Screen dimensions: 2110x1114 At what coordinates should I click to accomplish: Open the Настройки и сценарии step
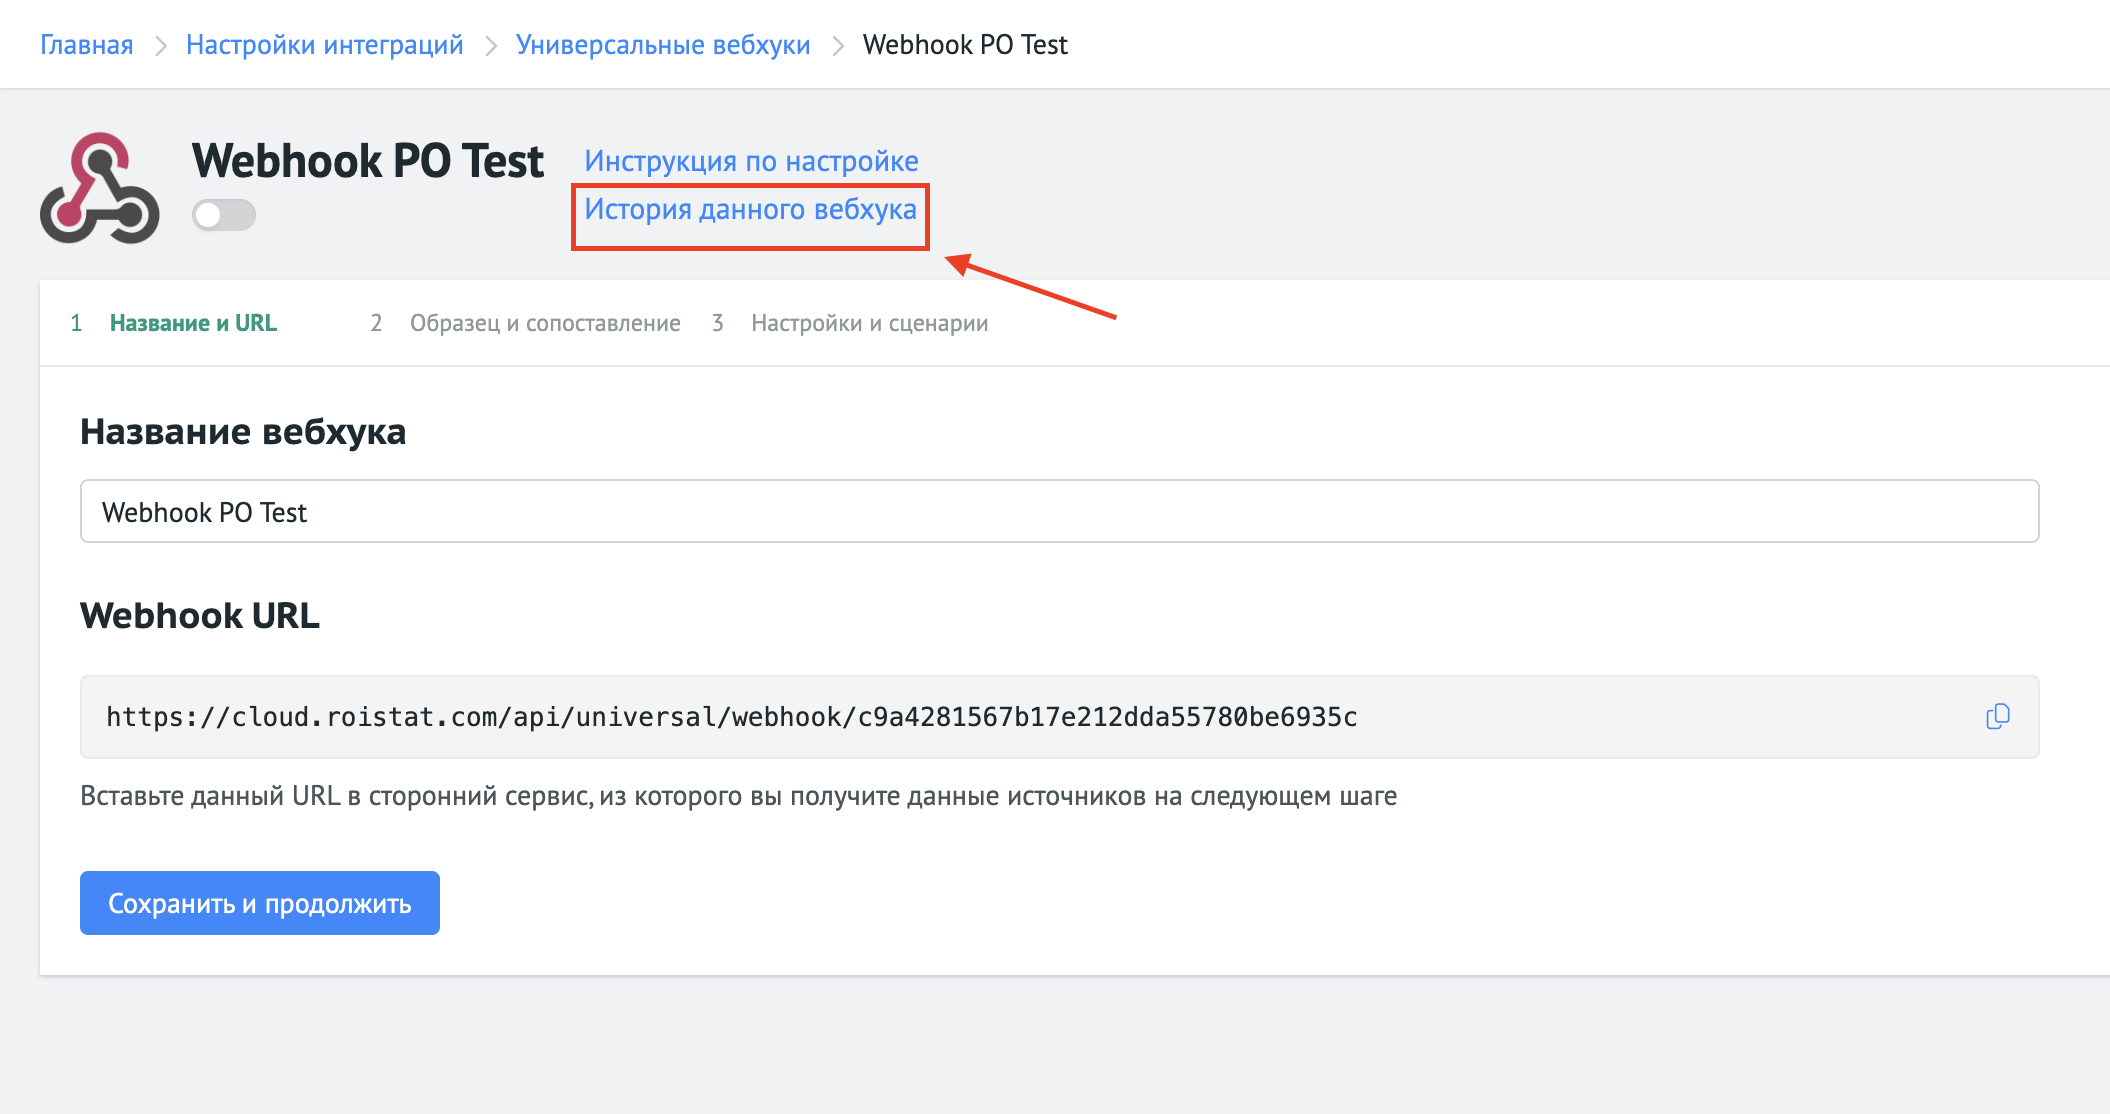pos(869,323)
